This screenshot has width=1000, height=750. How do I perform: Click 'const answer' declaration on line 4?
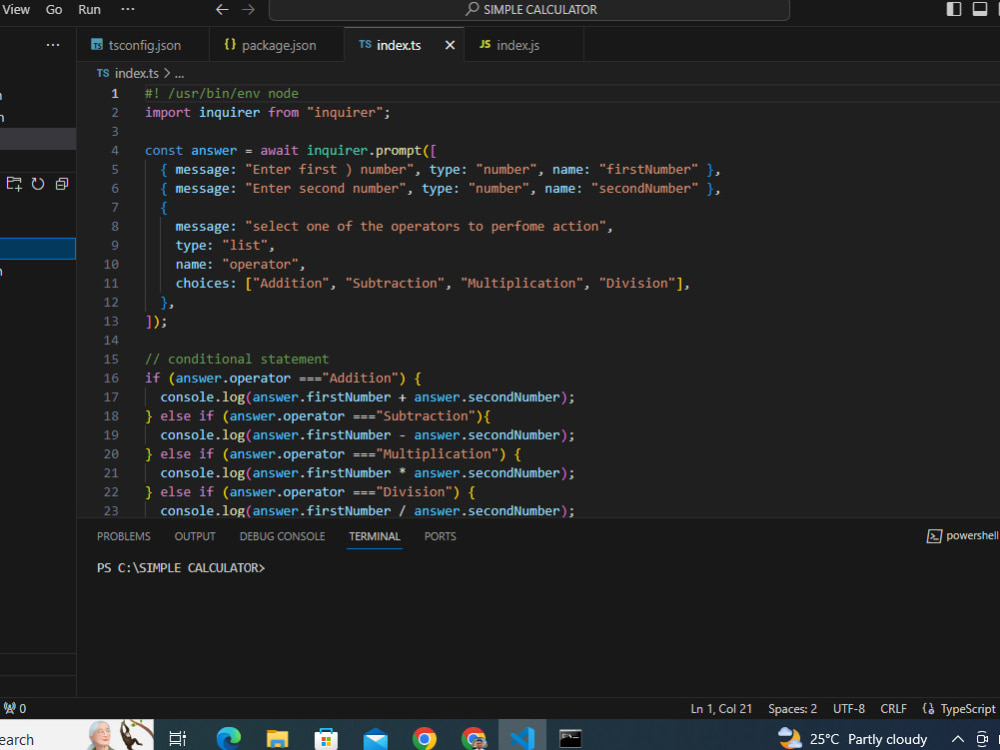tap(191, 151)
